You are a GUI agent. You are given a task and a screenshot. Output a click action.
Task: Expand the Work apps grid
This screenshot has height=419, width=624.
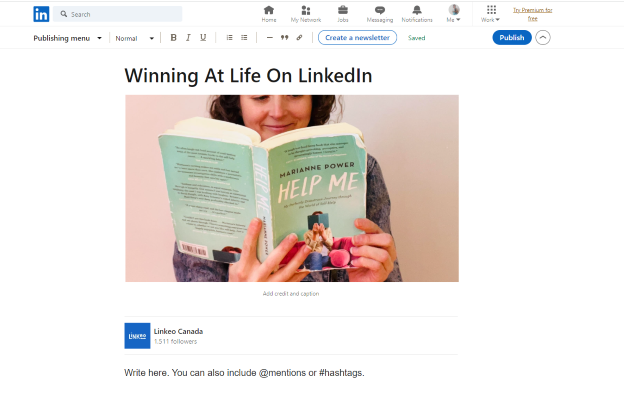(x=491, y=14)
